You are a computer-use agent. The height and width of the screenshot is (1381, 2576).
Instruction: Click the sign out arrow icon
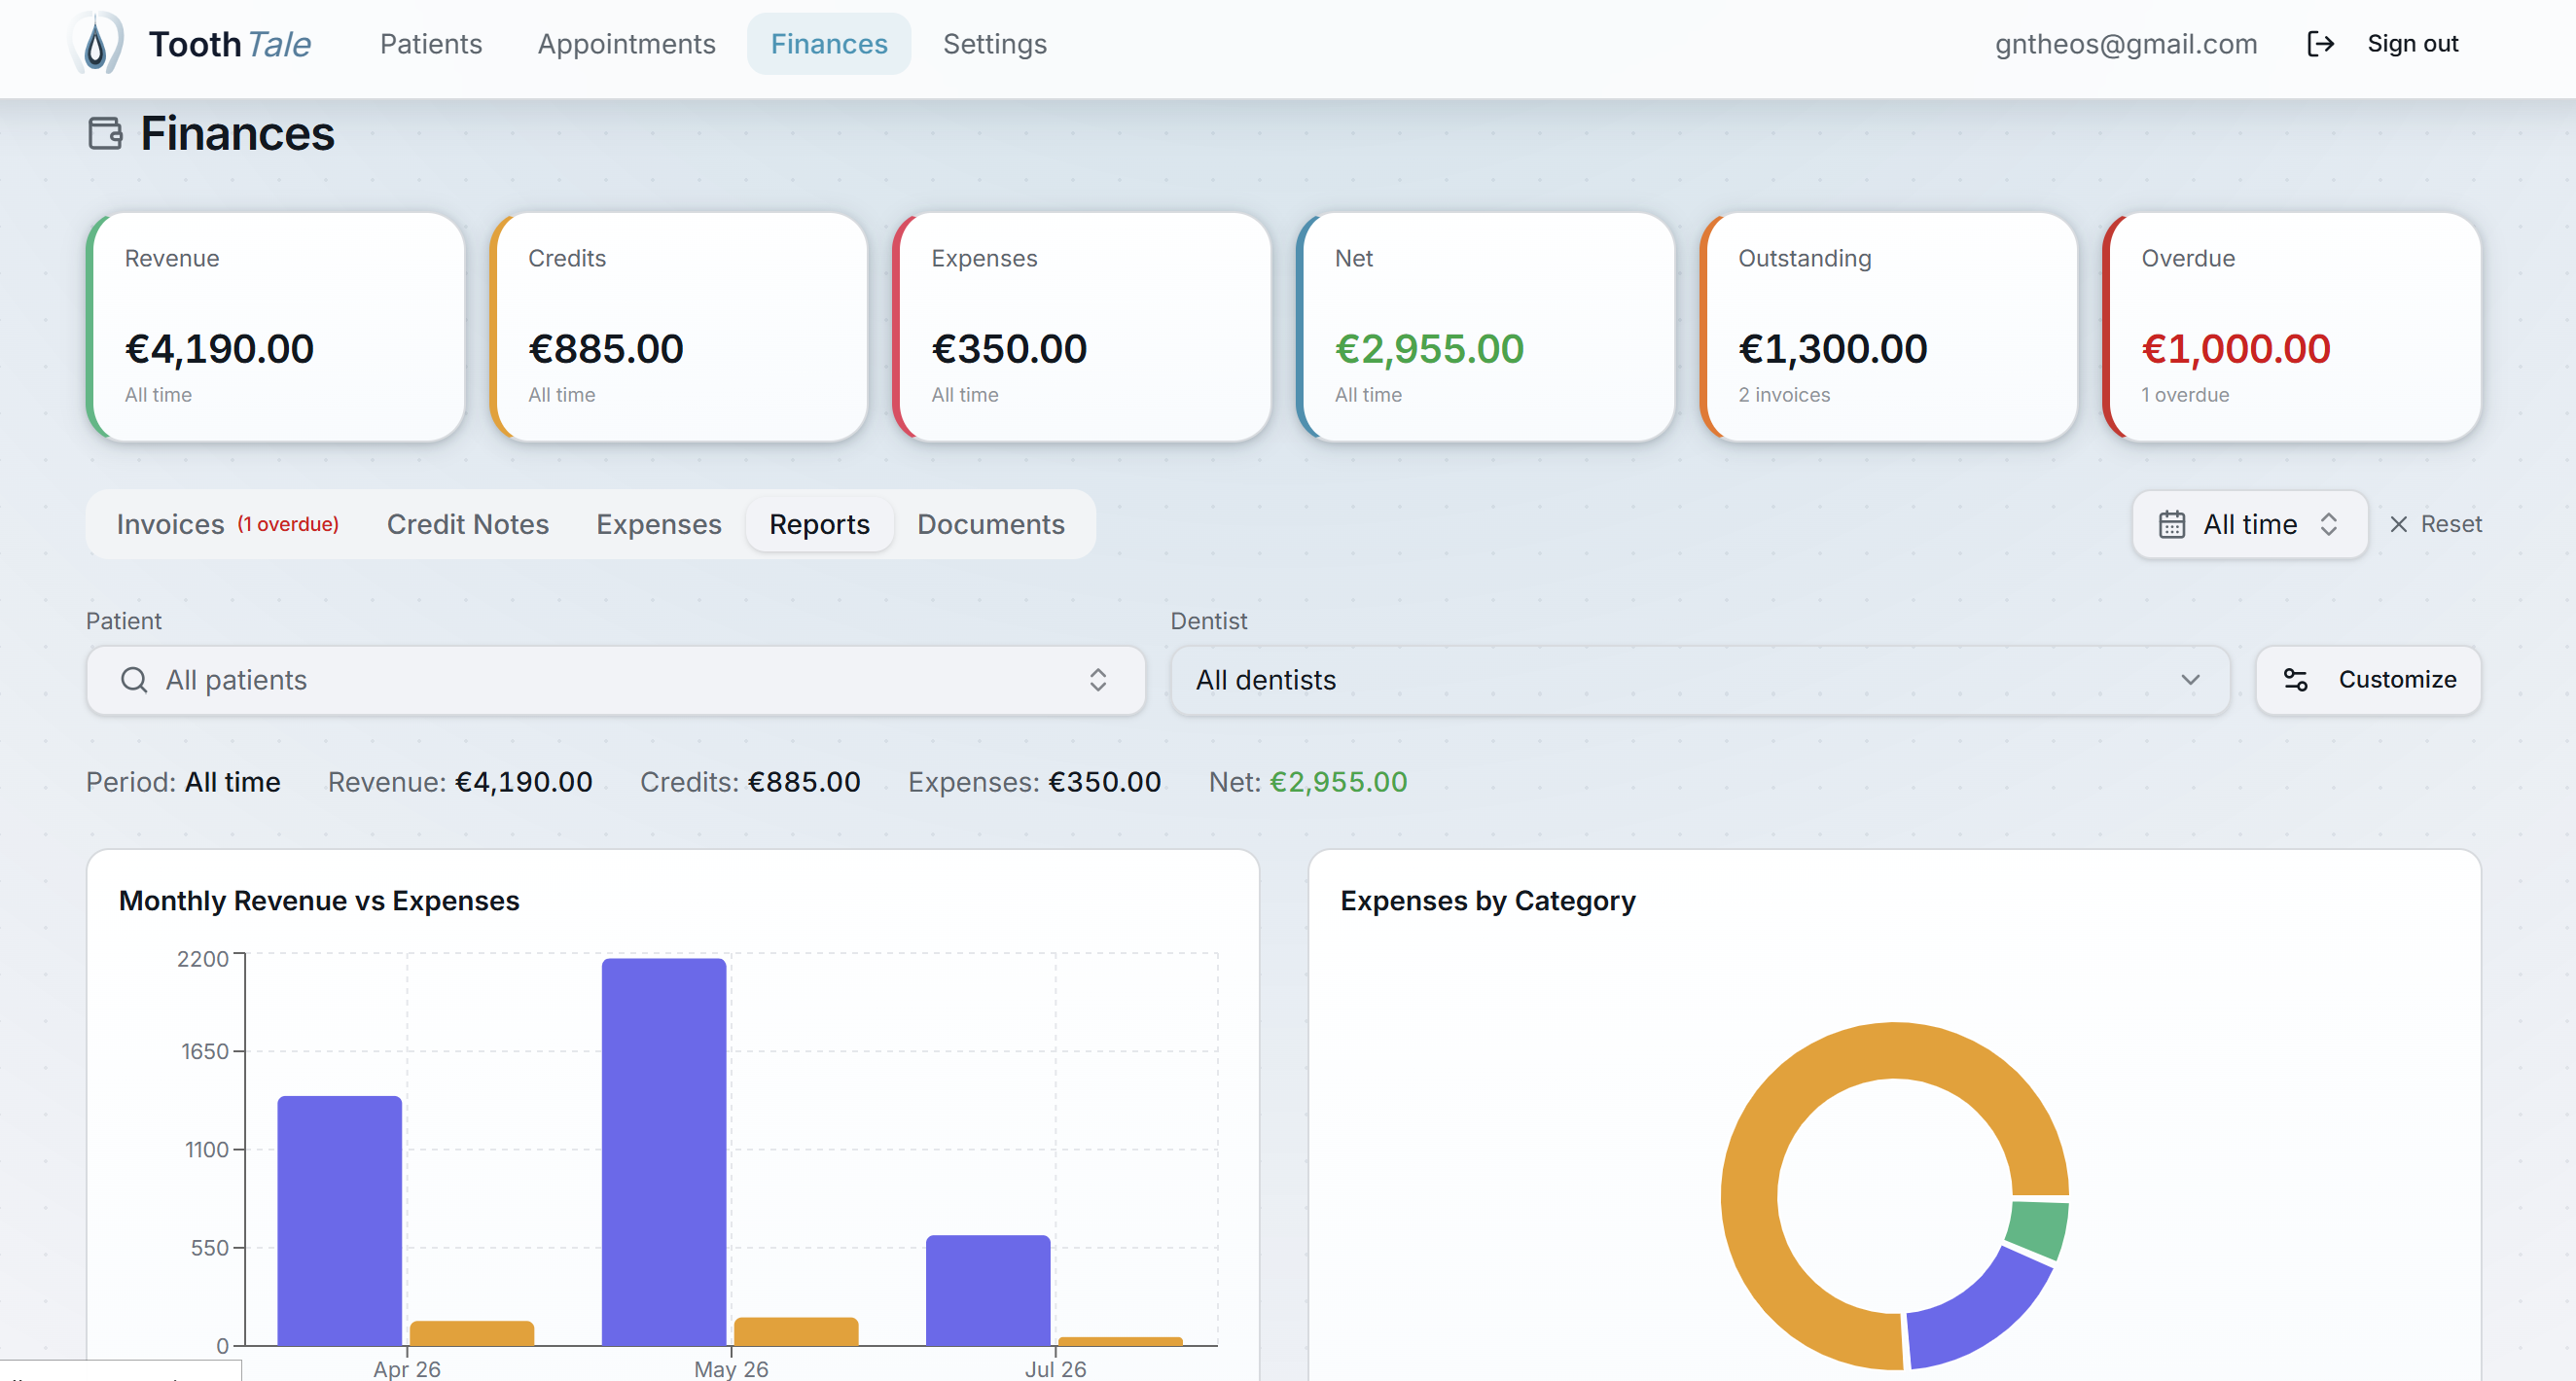(2320, 44)
